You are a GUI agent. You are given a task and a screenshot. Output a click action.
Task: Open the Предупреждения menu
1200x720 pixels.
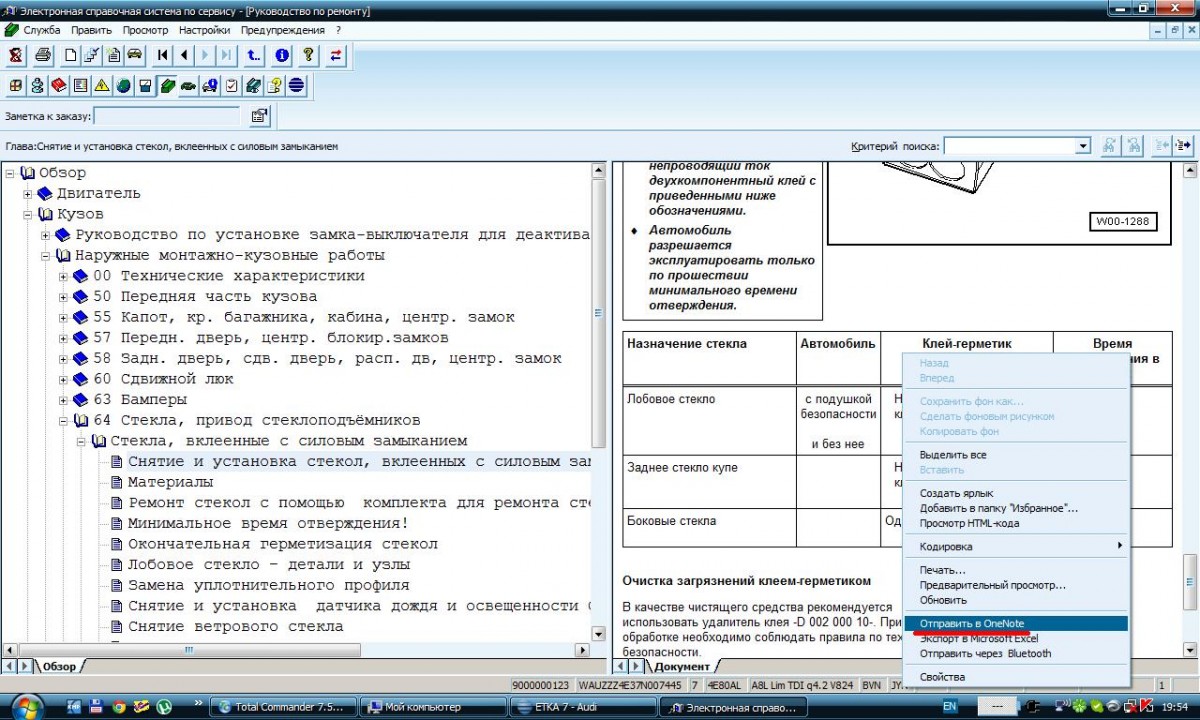(x=283, y=30)
